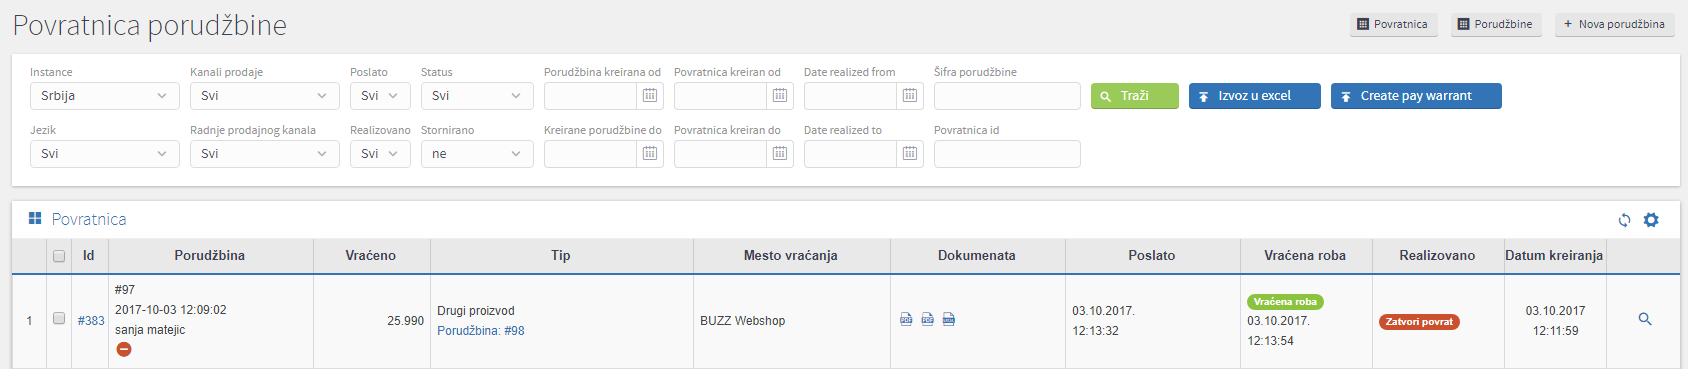The width and height of the screenshot is (1688, 369).
Task: Follow the Porudžbina: #98 link
Action: tap(481, 331)
